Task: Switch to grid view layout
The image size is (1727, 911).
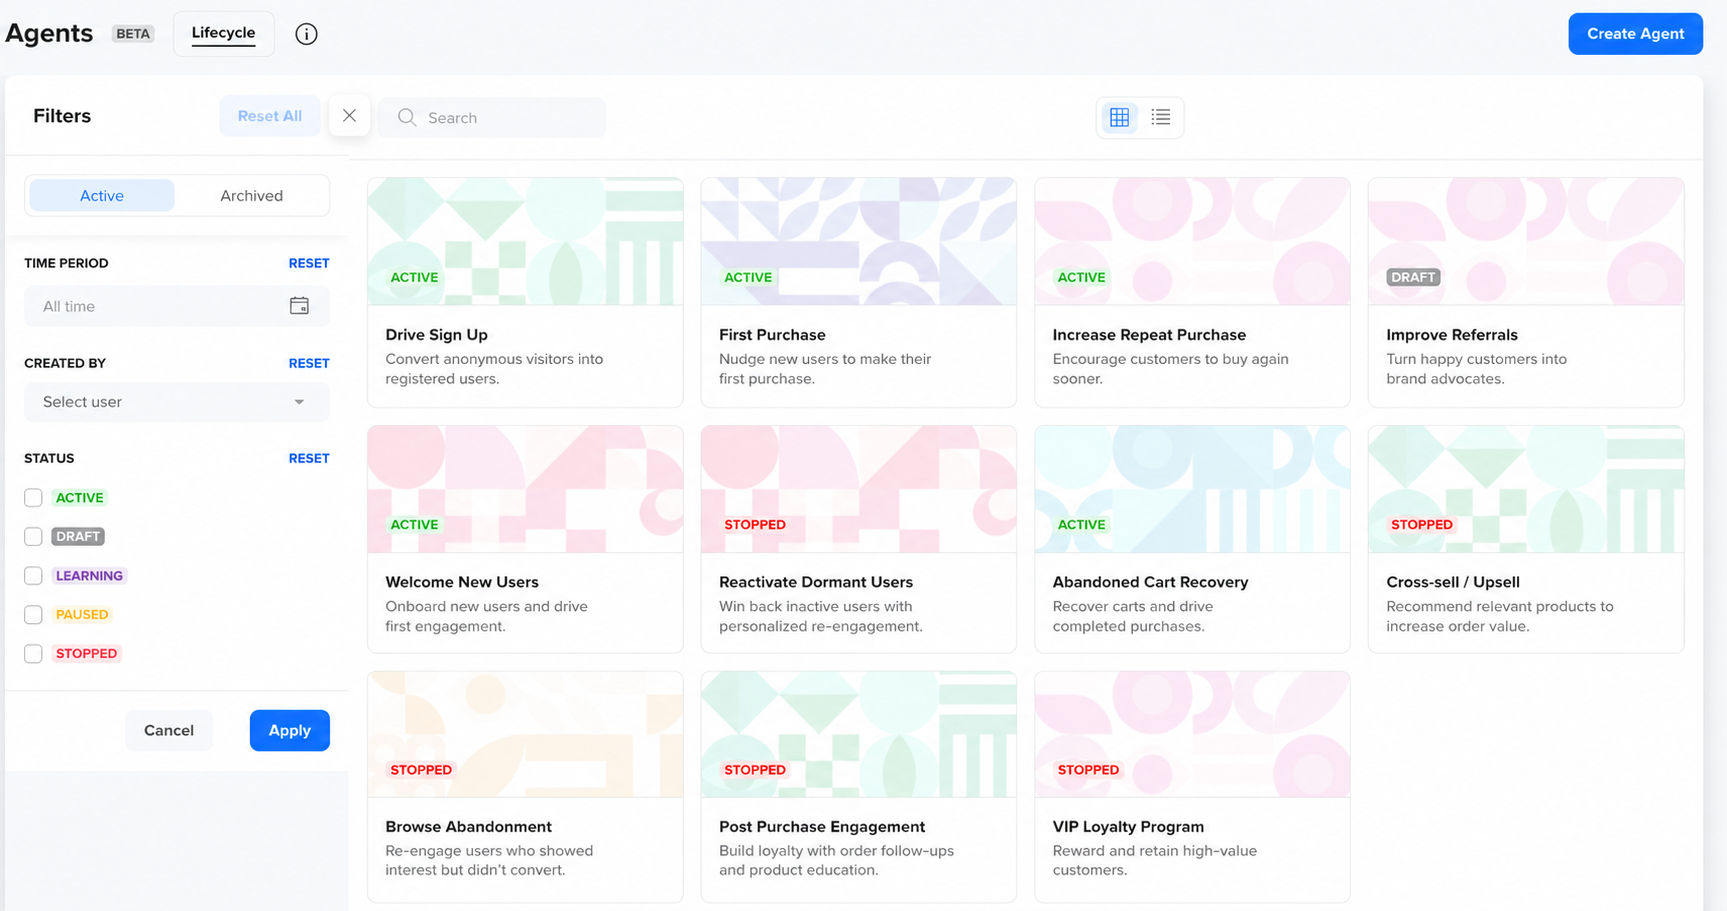Action: coord(1119,117)
